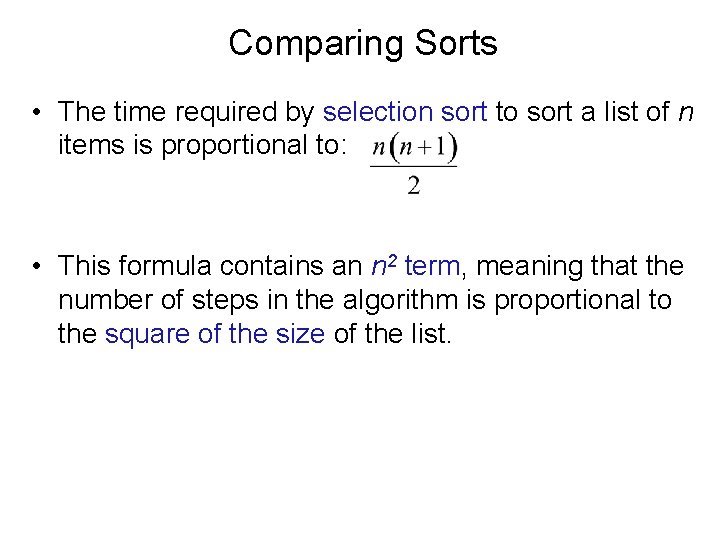Click the denominator 2 in the formula

pyautogui.click(x=414, y=187)
